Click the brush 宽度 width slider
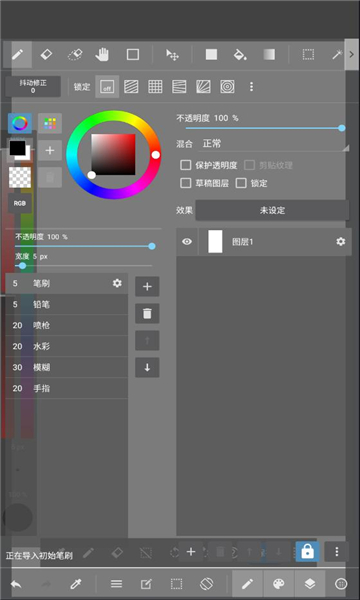The height and width of the screenshot is (600, 360). point(84,266)
